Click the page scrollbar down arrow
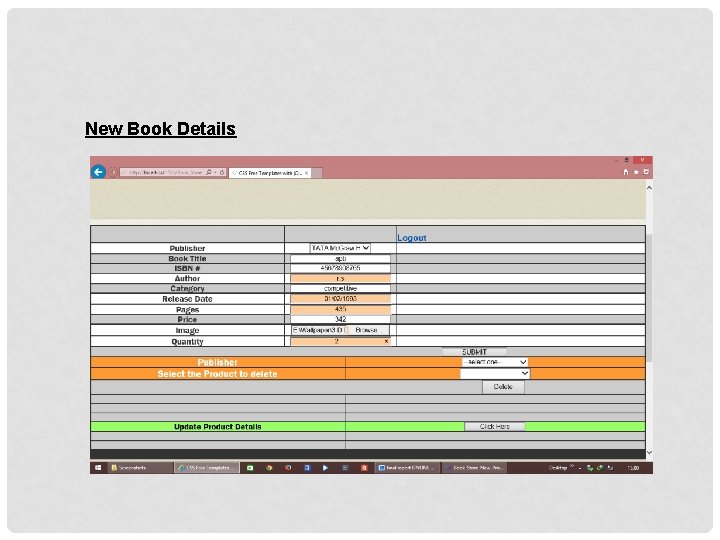 [x=649, y=453]
